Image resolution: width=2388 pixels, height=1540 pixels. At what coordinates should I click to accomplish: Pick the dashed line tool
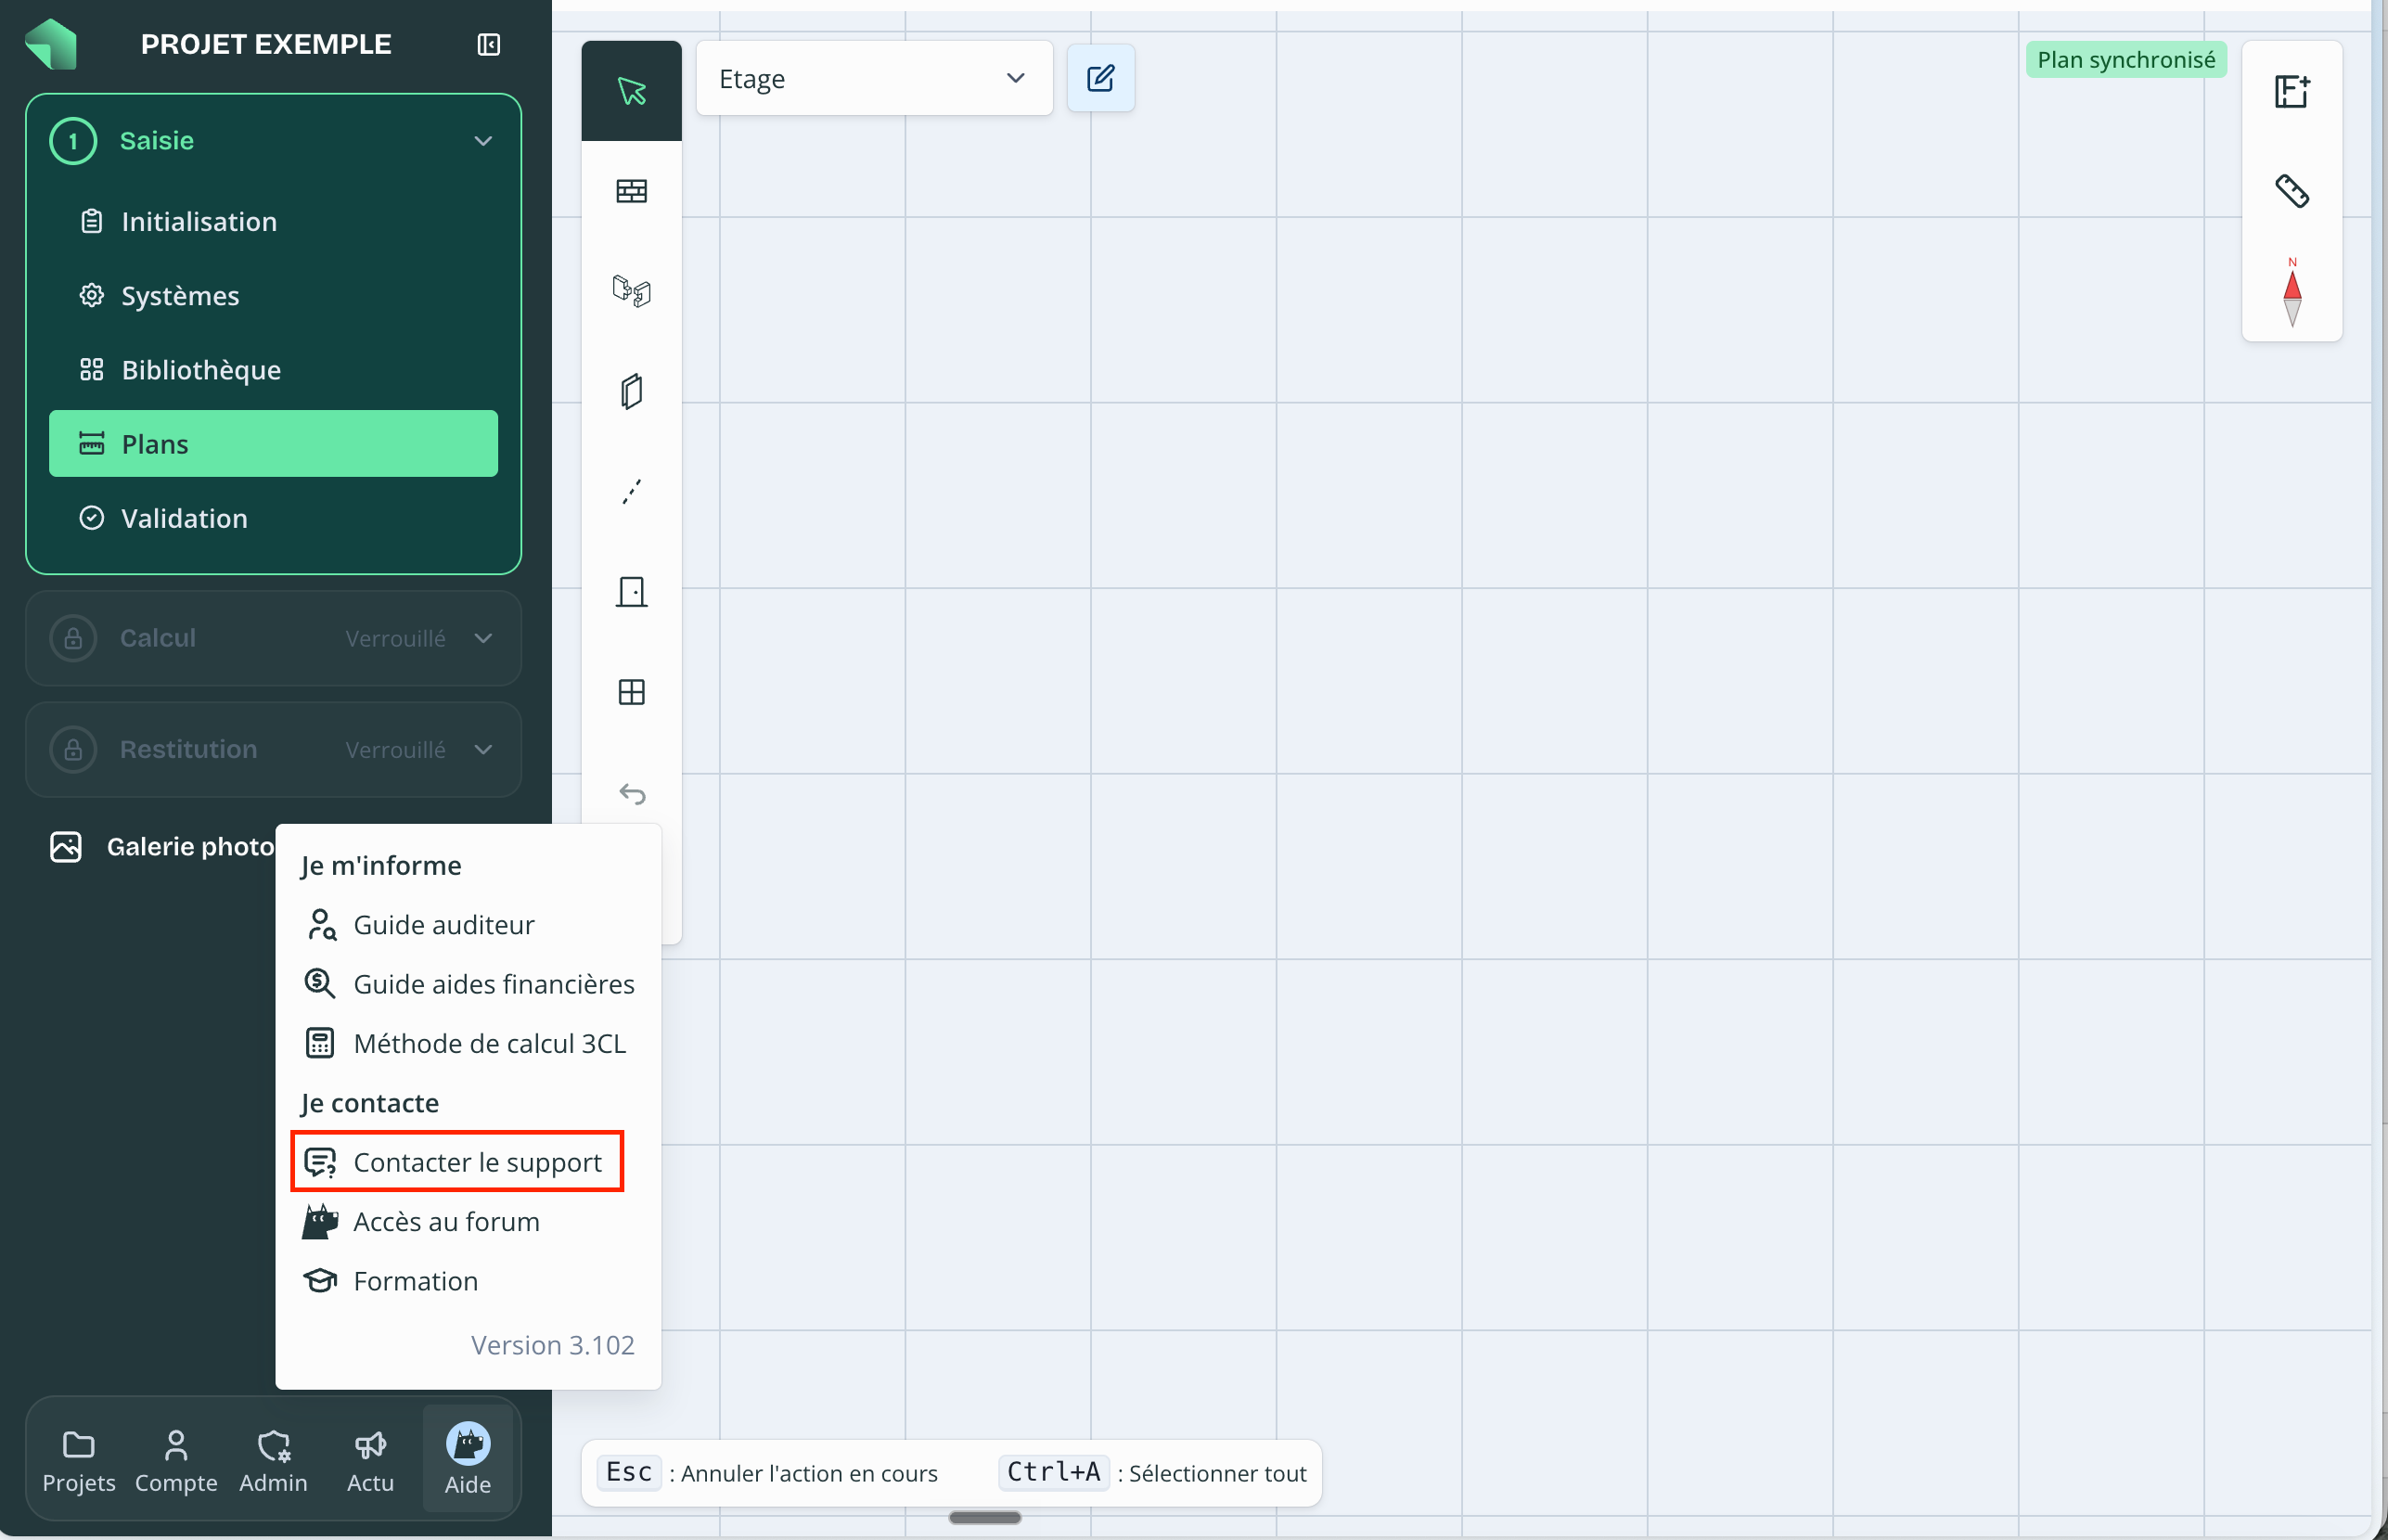pyautogui.click(x=631, y=491)
